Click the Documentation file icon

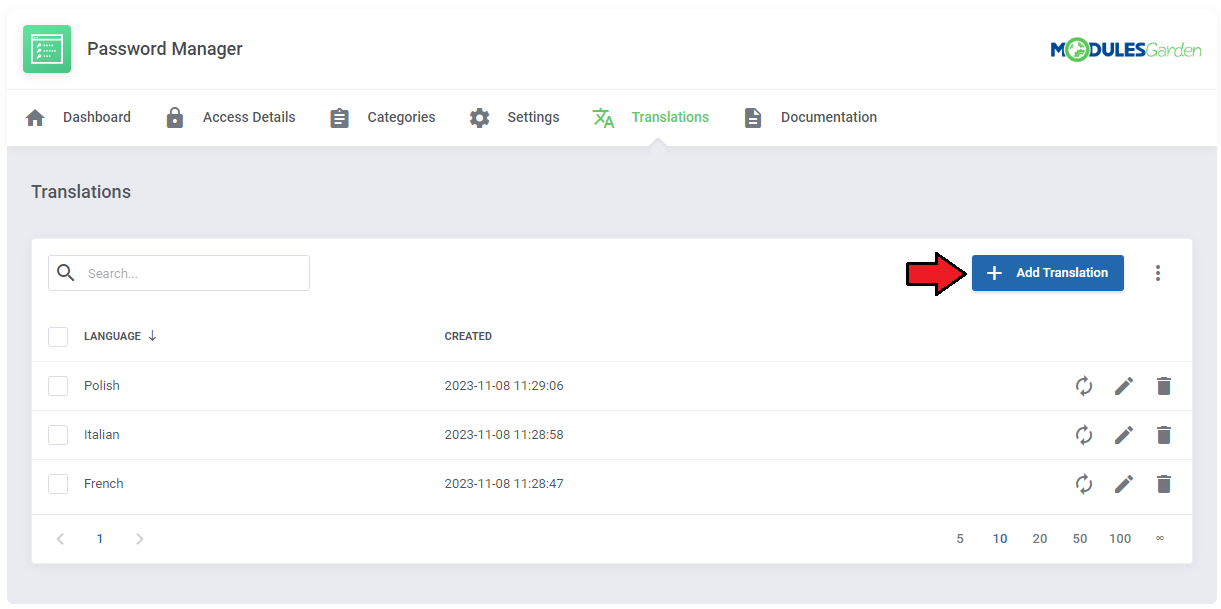(753, 118)
